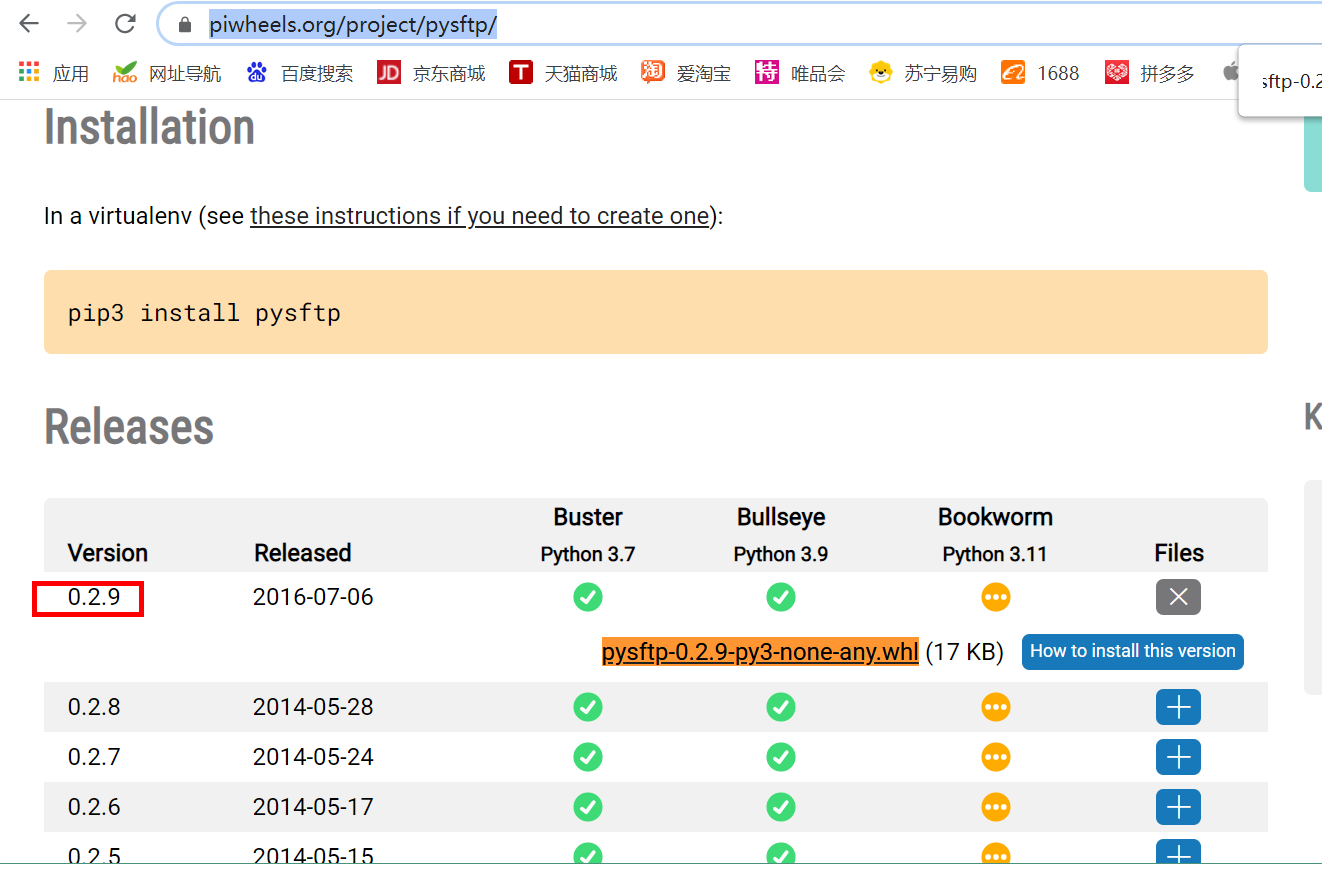This screenshot has height=872, width=1322.
Task: Click the lock icon in the address bar
Action: tap(185, 24)
